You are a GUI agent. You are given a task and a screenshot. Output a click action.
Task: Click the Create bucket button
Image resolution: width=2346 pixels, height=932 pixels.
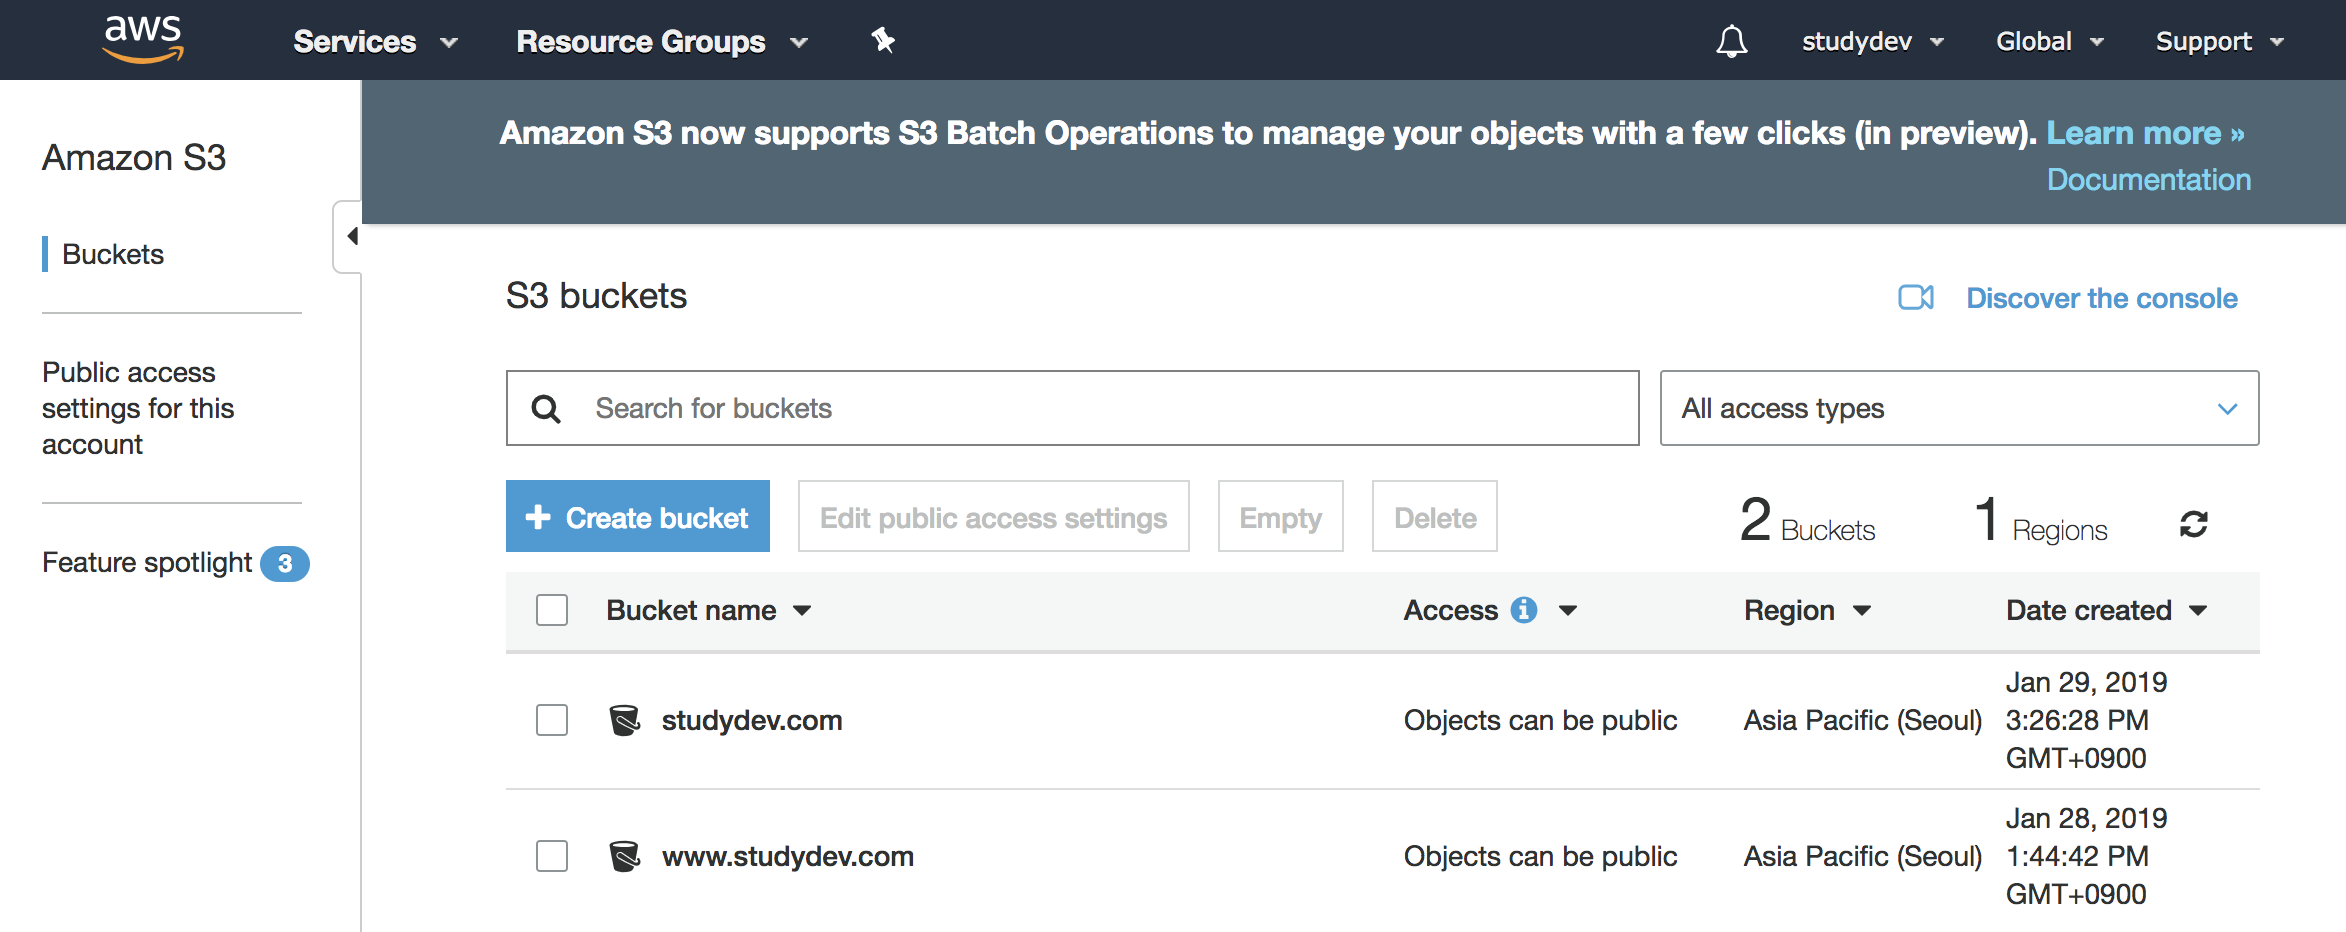pos(638,516)
